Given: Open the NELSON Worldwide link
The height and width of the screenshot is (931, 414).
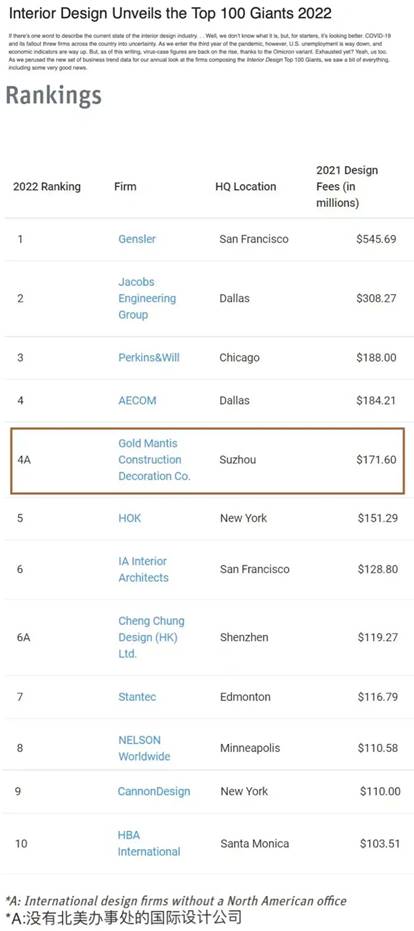Looking at the screenshot, I should point(144,748).
